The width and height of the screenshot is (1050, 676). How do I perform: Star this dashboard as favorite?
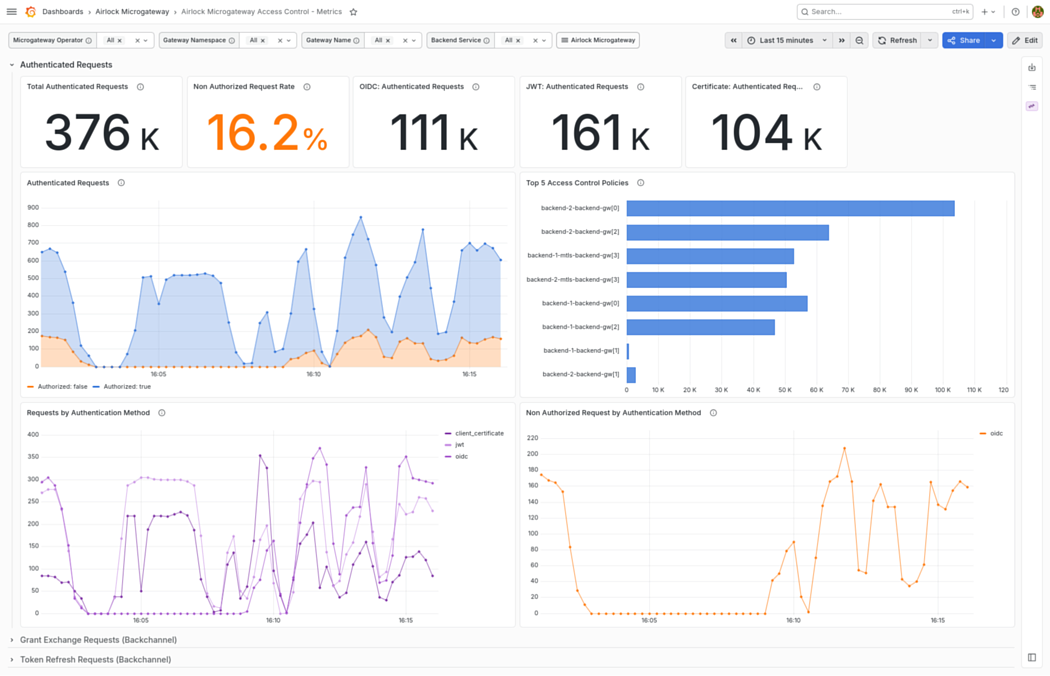354,11
